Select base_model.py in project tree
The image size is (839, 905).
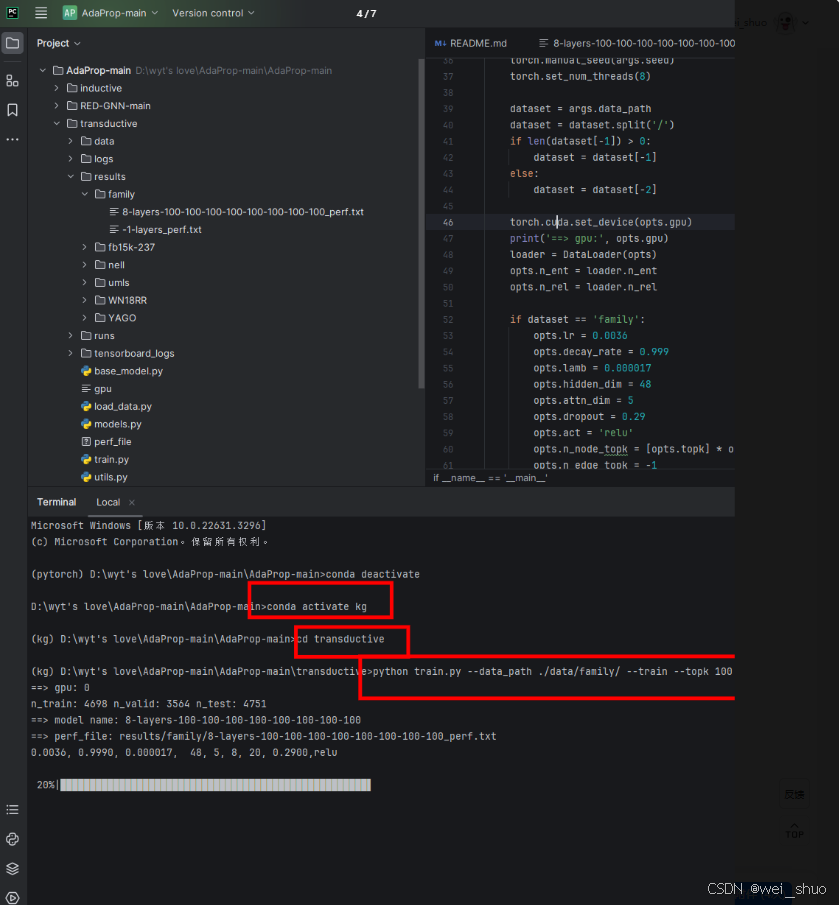[122, 371]
